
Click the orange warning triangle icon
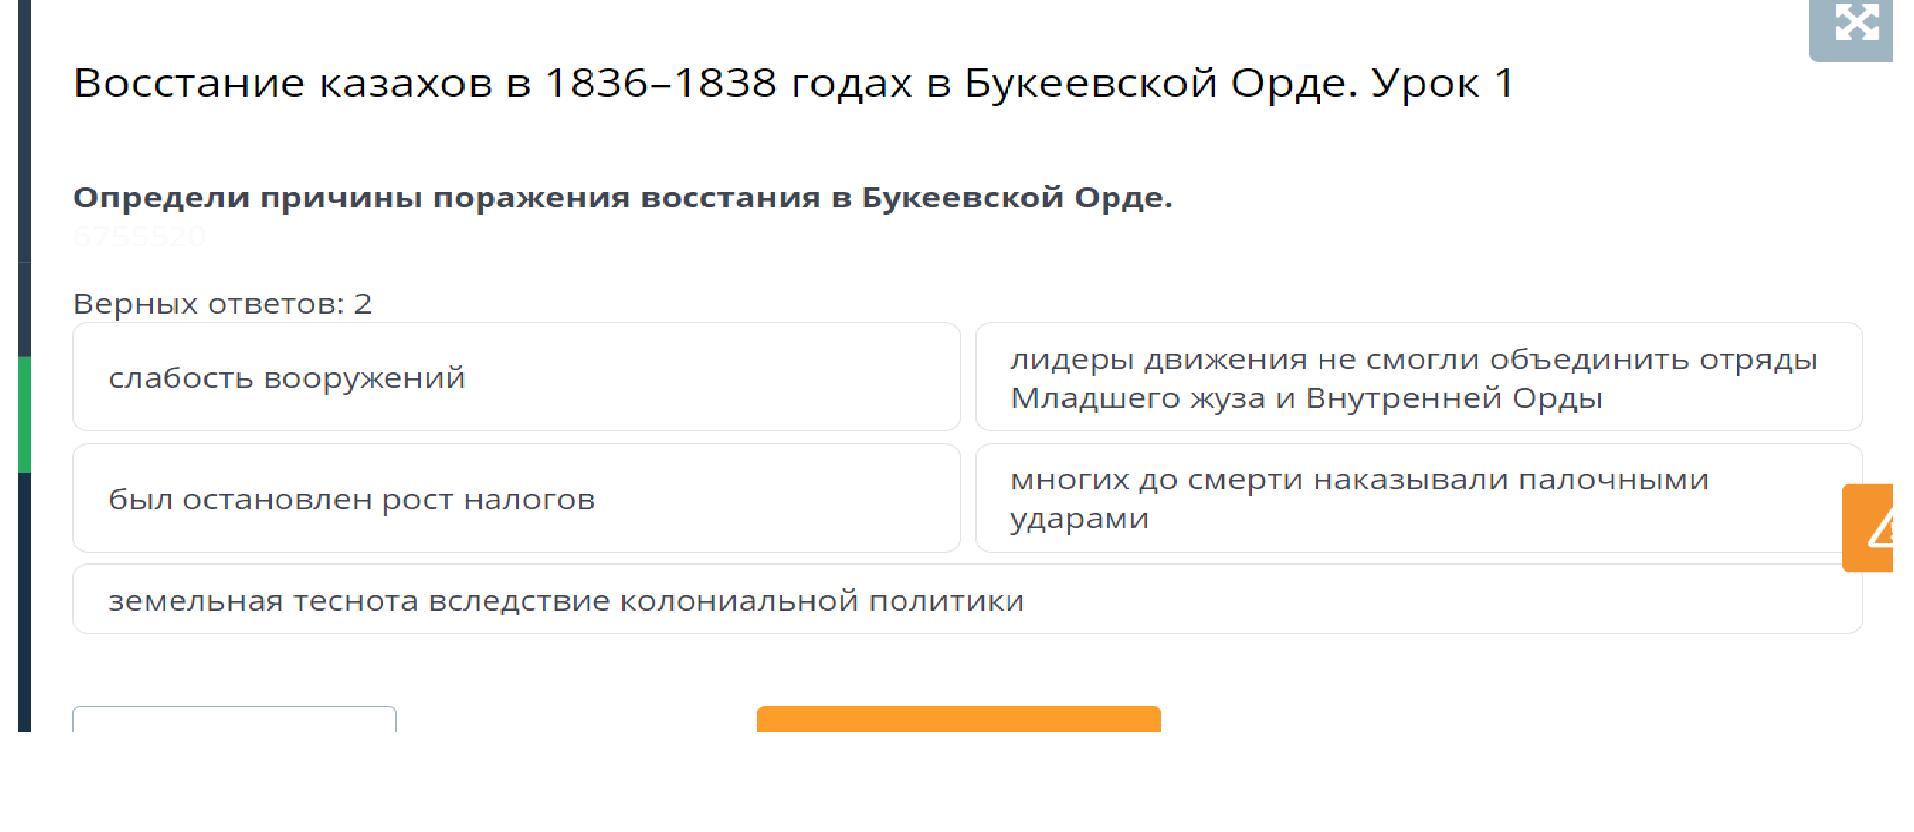tap(1872, 527)
